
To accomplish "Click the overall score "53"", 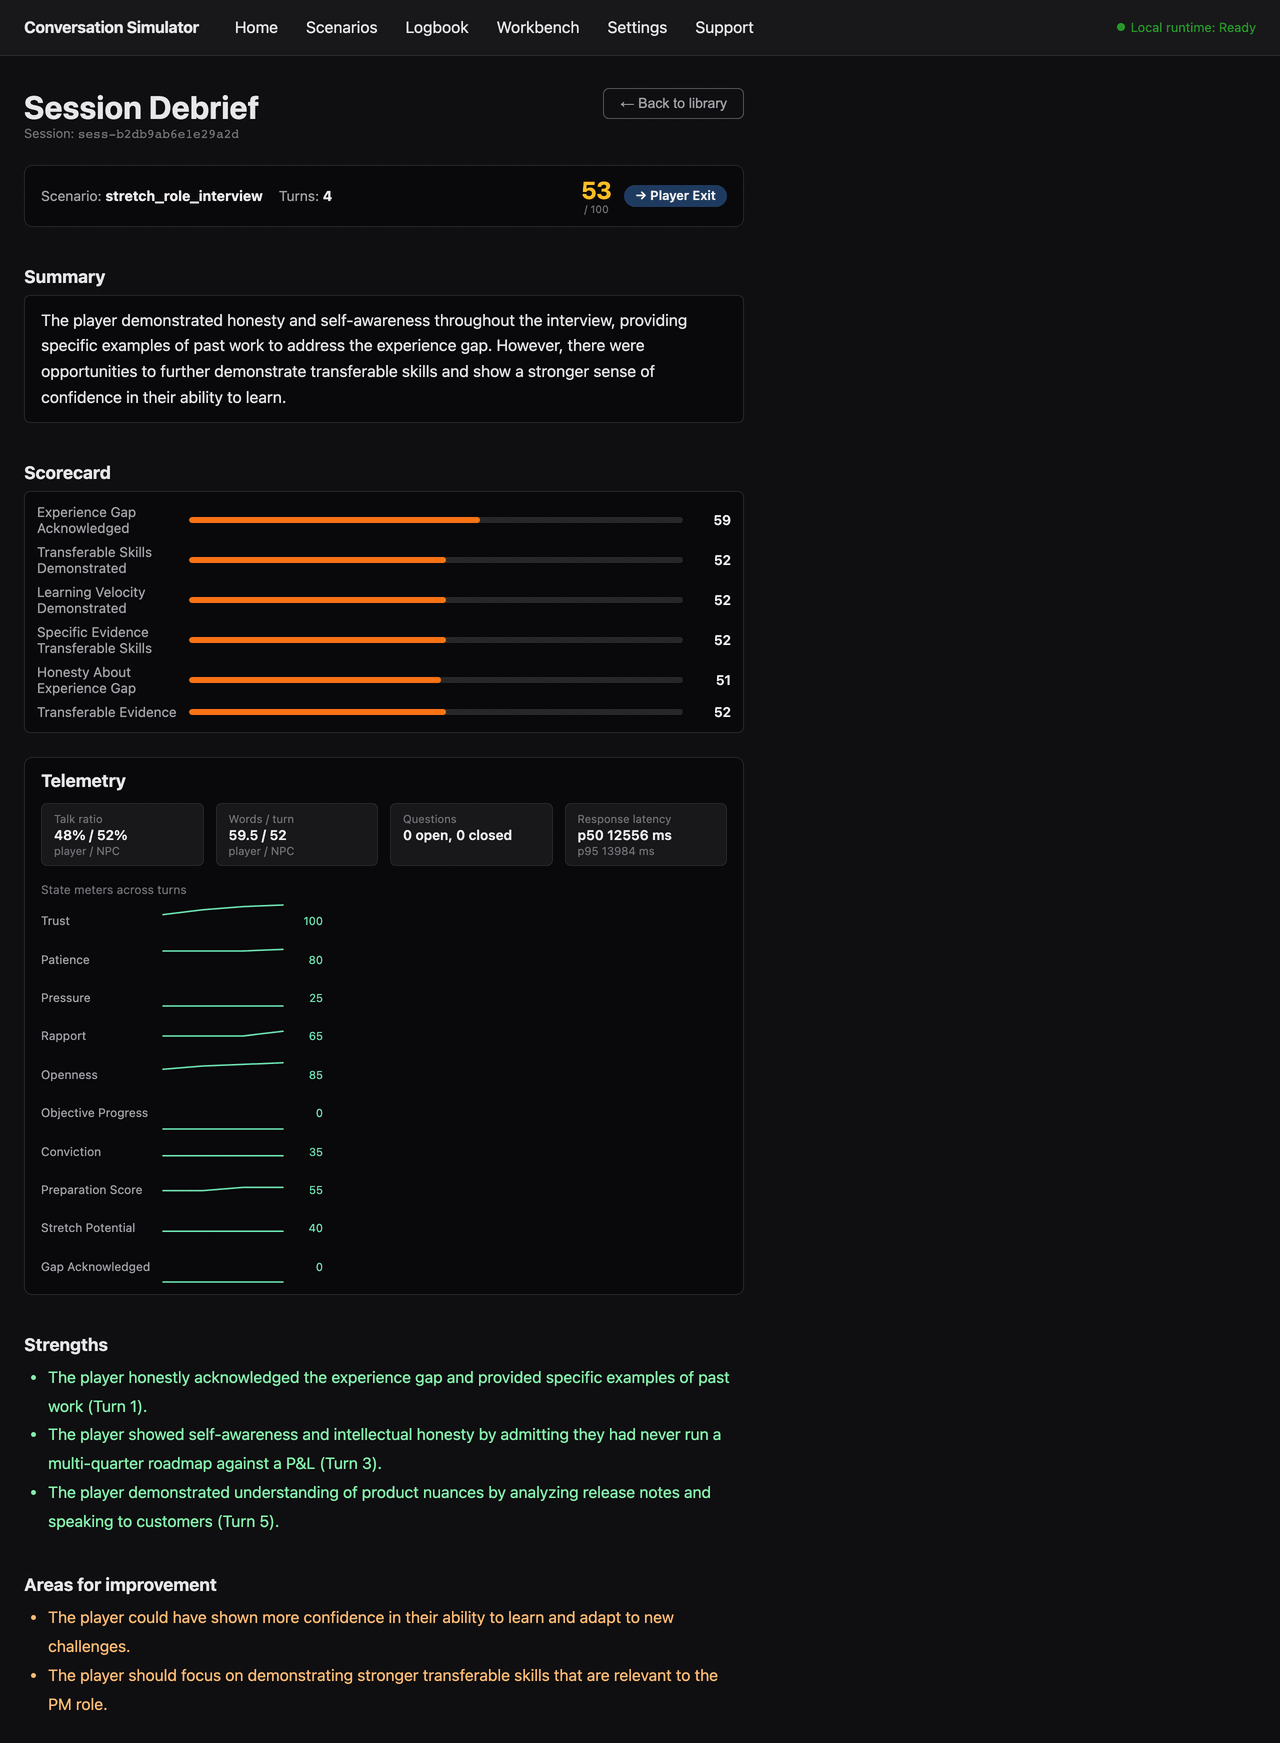I will tap(596, 191).
